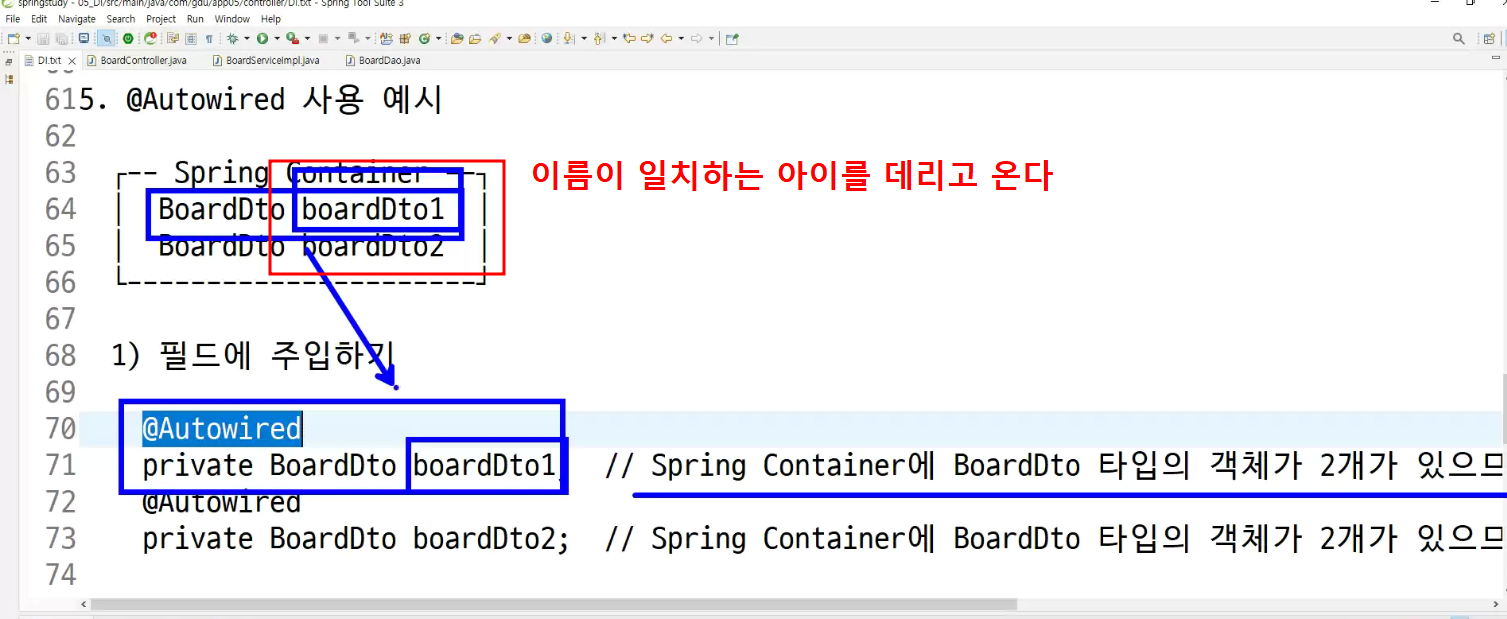1507x619 pixels.
Task: Click the New Java Project icon
Action: pyautogui.click(x=386, y=39)
